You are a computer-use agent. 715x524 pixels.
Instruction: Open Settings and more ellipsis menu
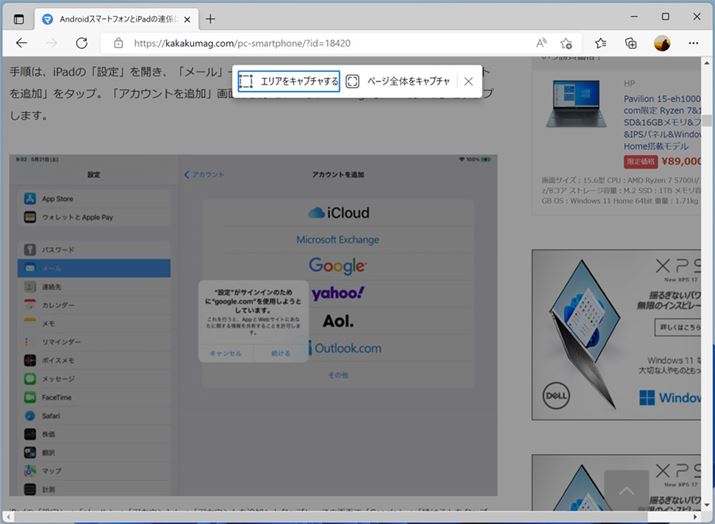coord(693,43)
